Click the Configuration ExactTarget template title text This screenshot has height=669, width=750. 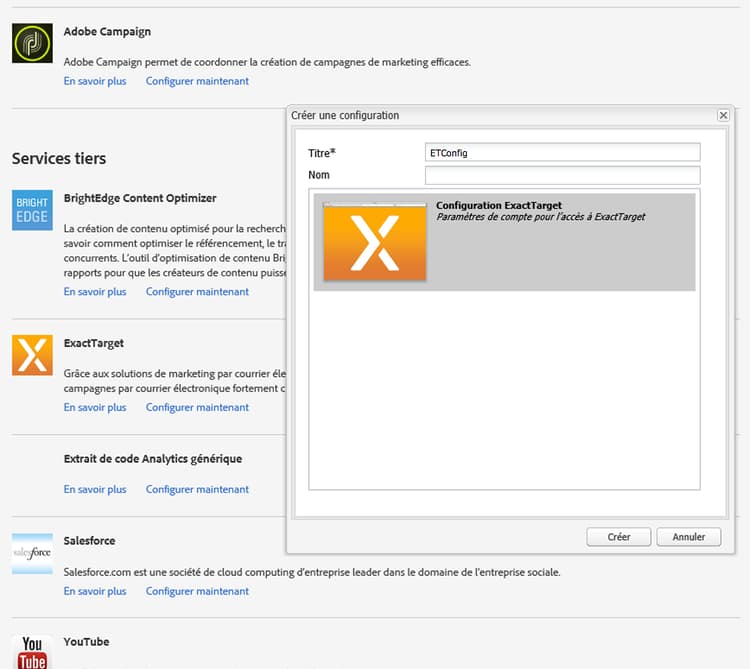pyautogui.click(x=499, y=206)
